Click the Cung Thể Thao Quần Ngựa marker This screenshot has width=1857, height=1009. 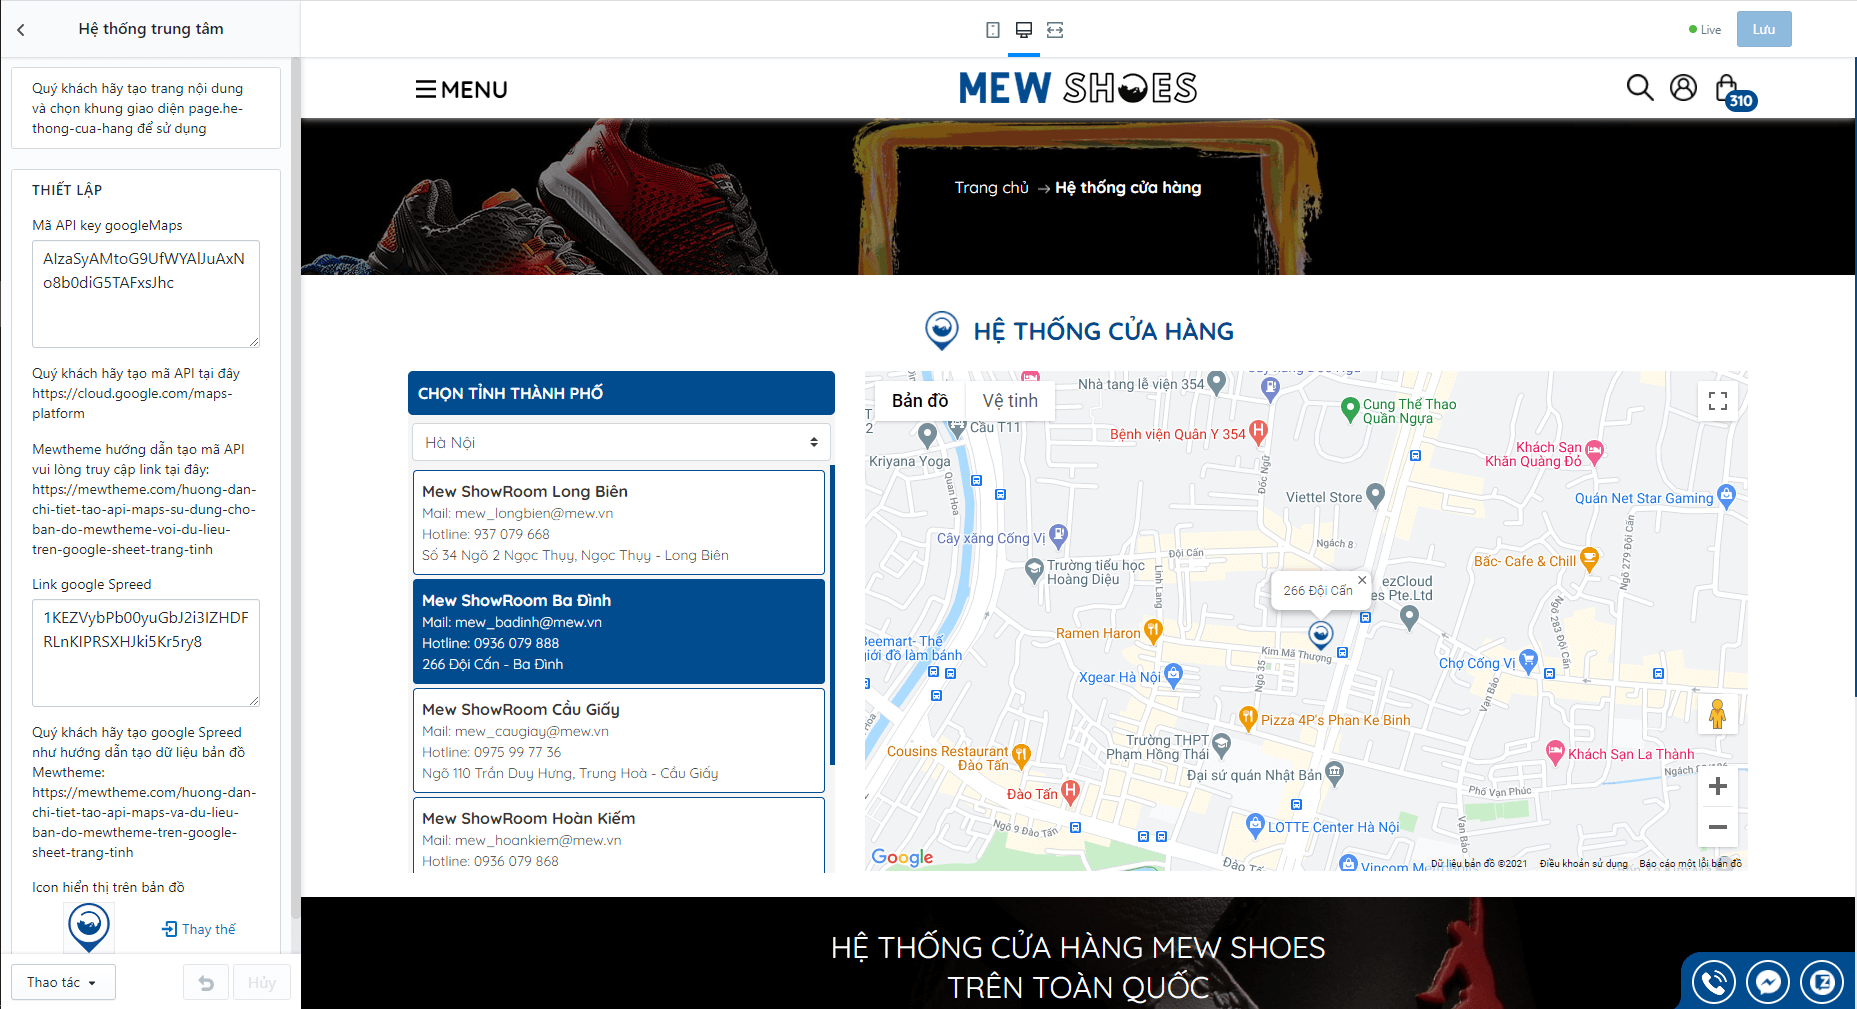[x=1349, y=408]
